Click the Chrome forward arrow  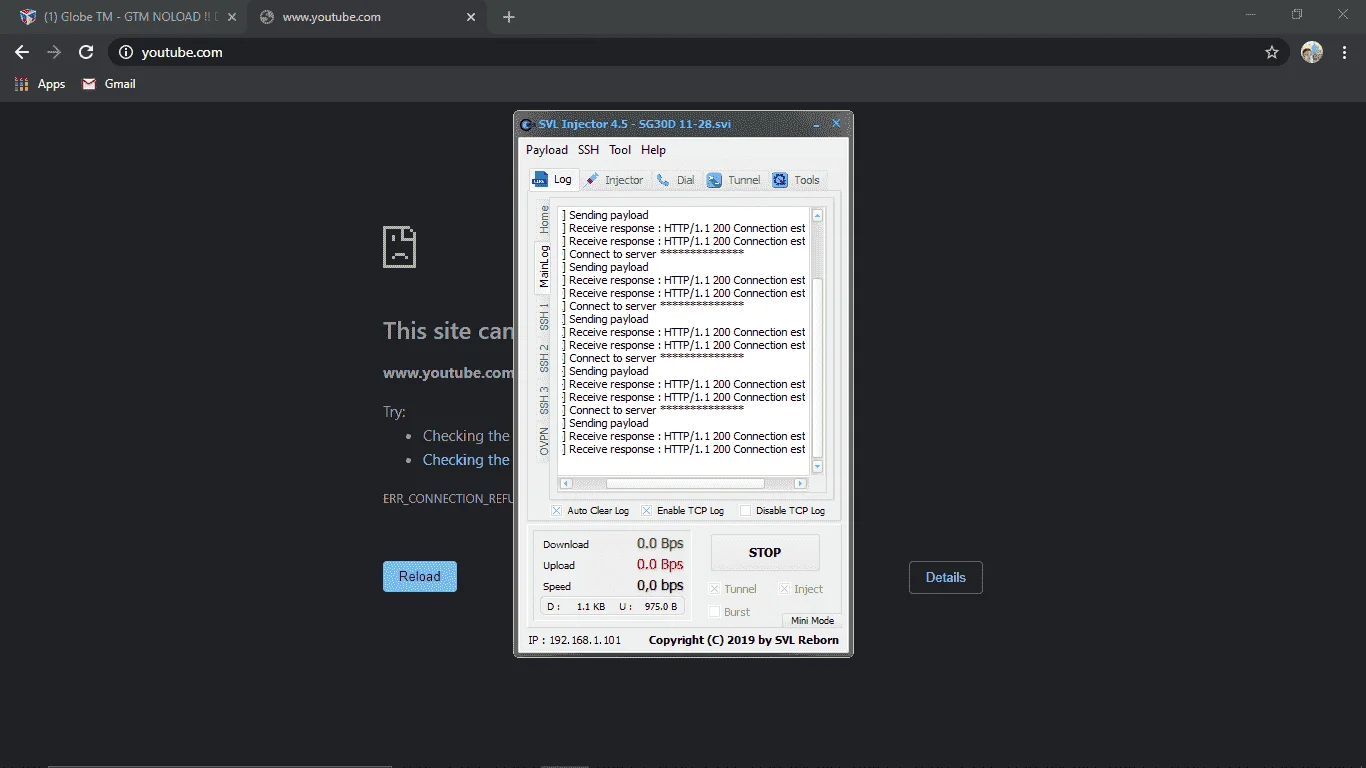(x=54, y=52)
